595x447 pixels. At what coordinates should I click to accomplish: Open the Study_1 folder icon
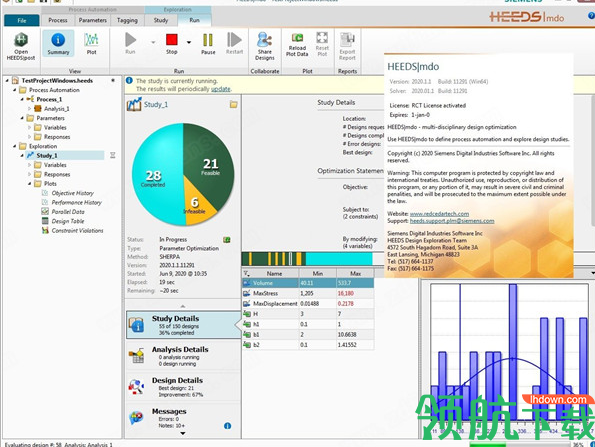click(233, 104)
